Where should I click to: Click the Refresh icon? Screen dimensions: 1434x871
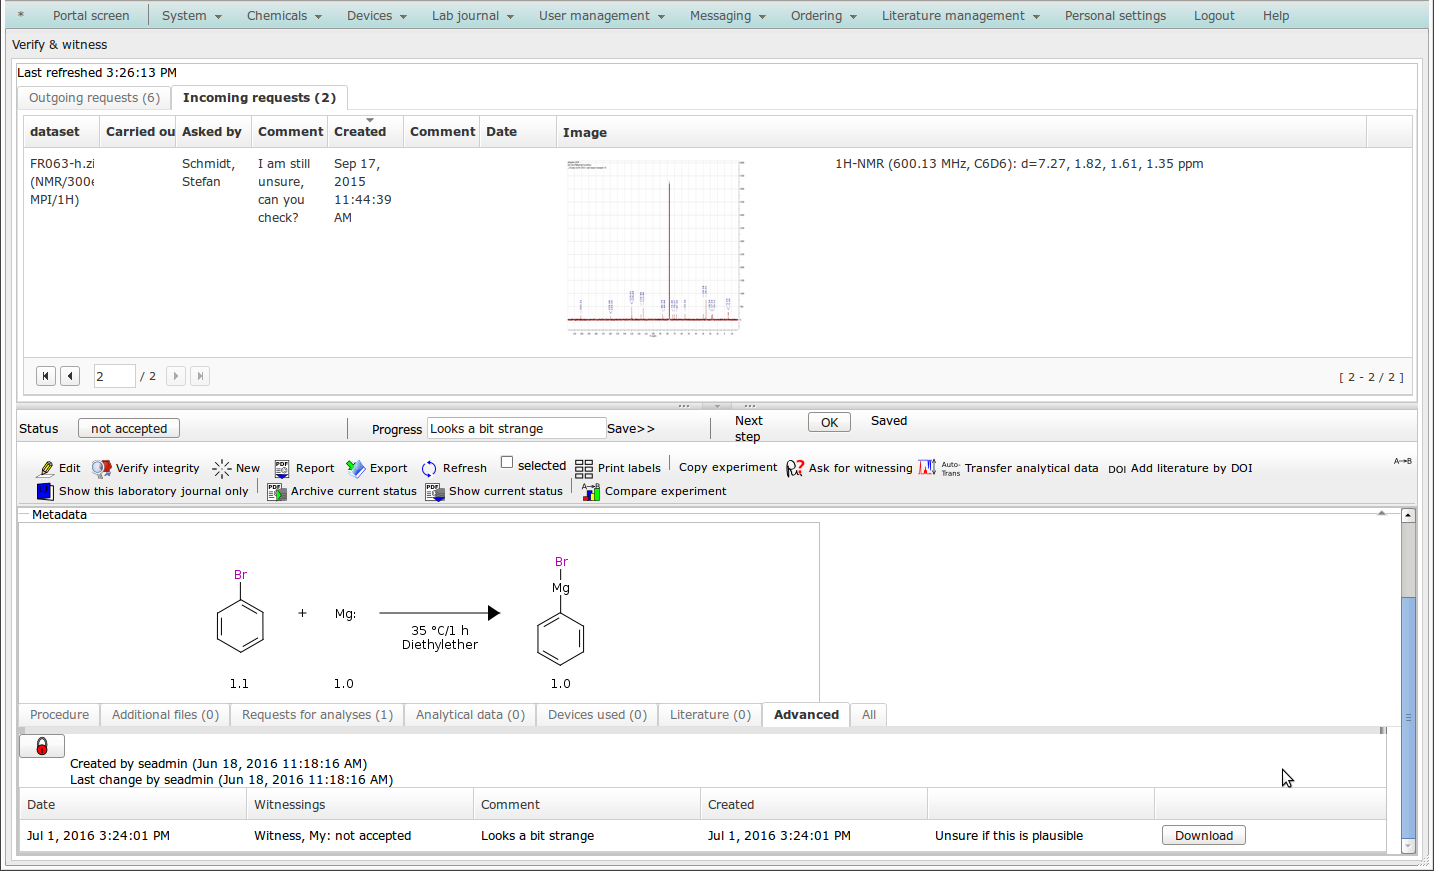coord(429,468)
